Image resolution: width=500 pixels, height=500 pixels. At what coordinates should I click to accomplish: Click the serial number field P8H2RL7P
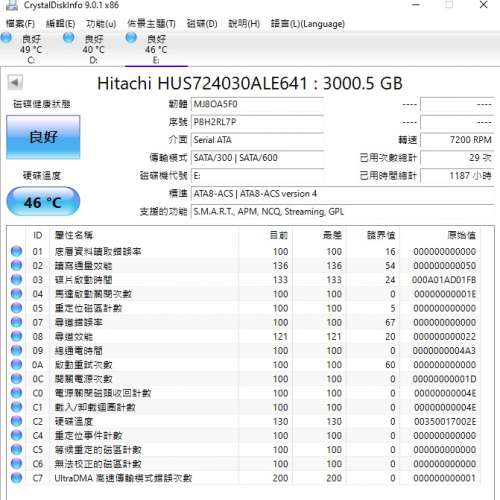[257, 122]
